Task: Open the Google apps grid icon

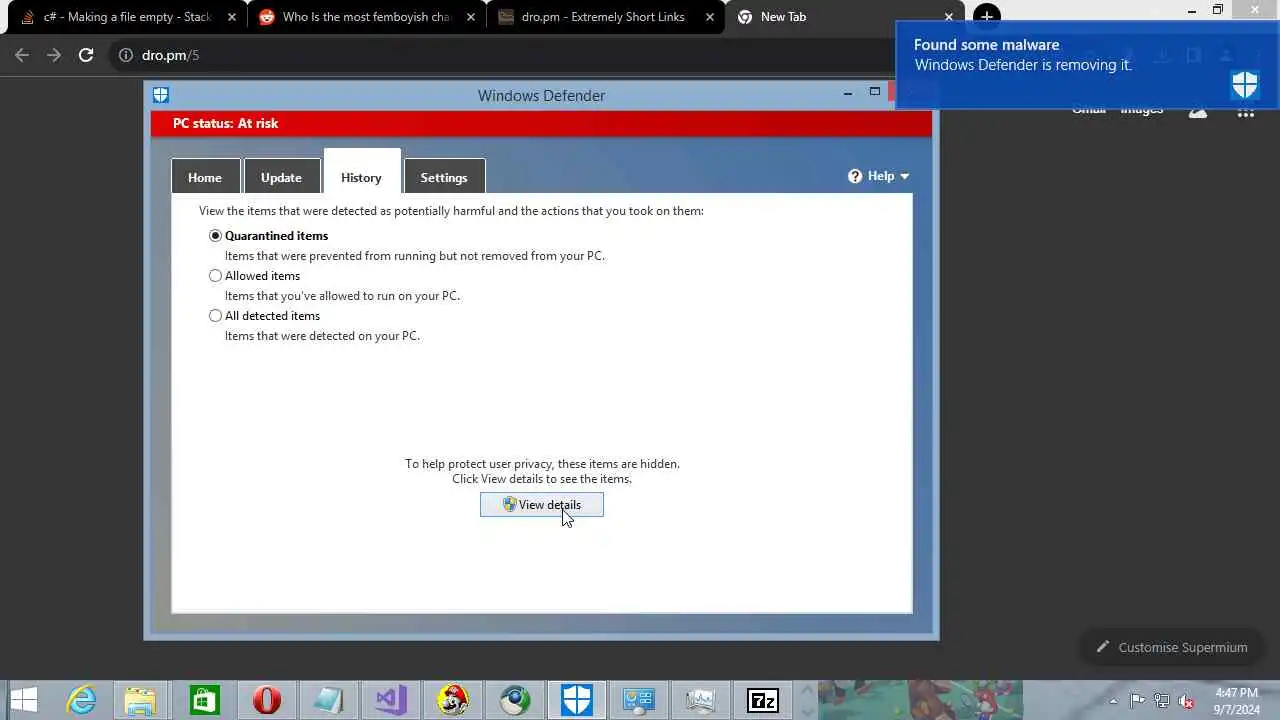Action: 1245,111
